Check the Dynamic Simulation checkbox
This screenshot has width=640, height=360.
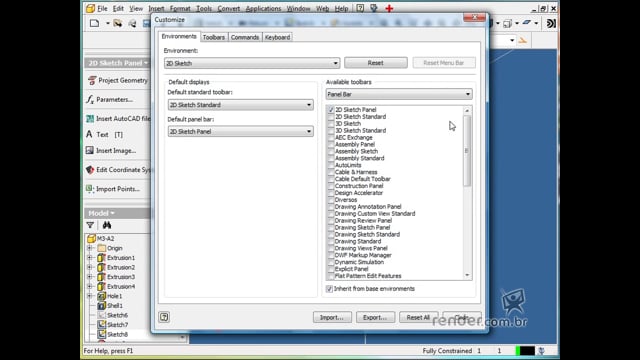[331, 262]
